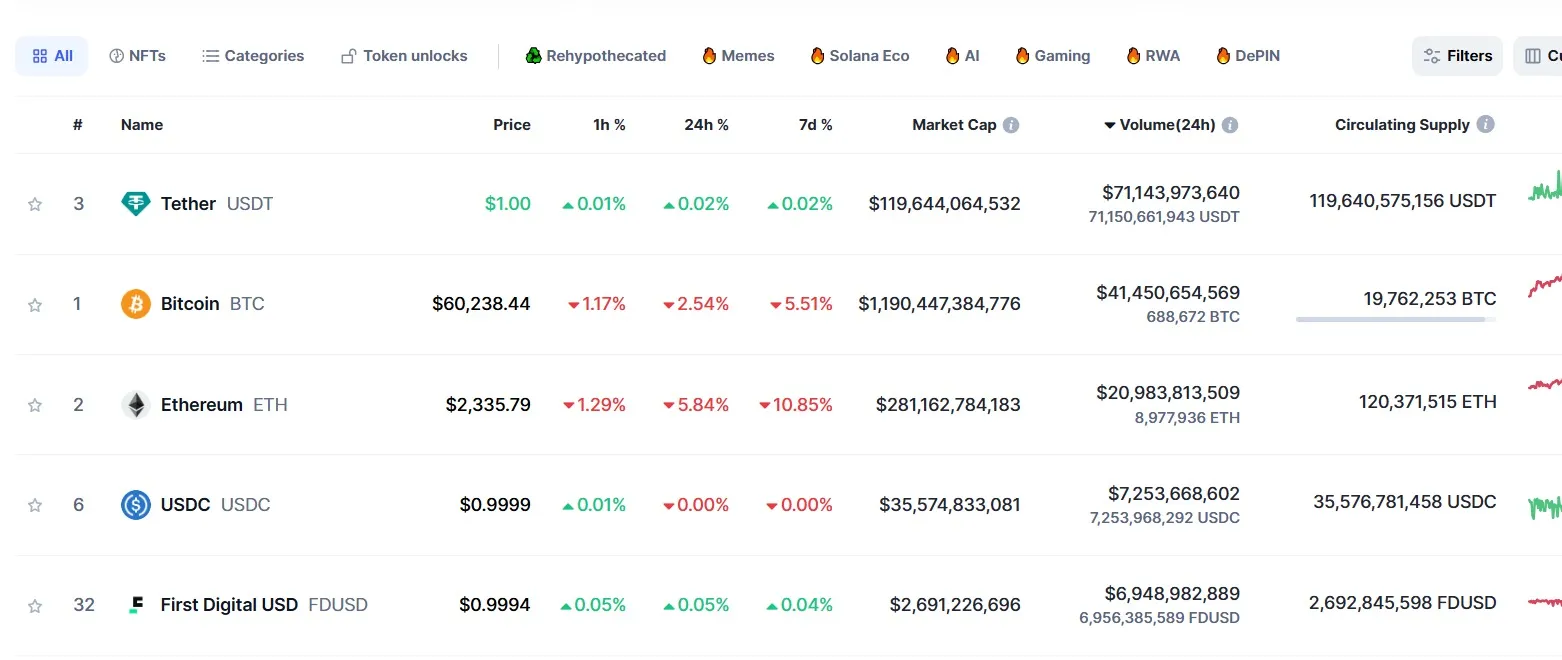Open Tether 7-day sparkline chart
Screen dimensions: 1562x660
coord(1545,187)
